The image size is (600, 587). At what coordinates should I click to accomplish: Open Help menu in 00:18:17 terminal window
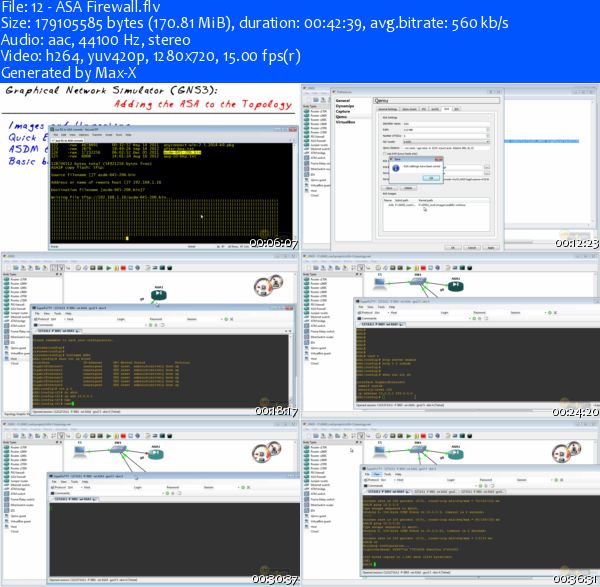(68, 313)
